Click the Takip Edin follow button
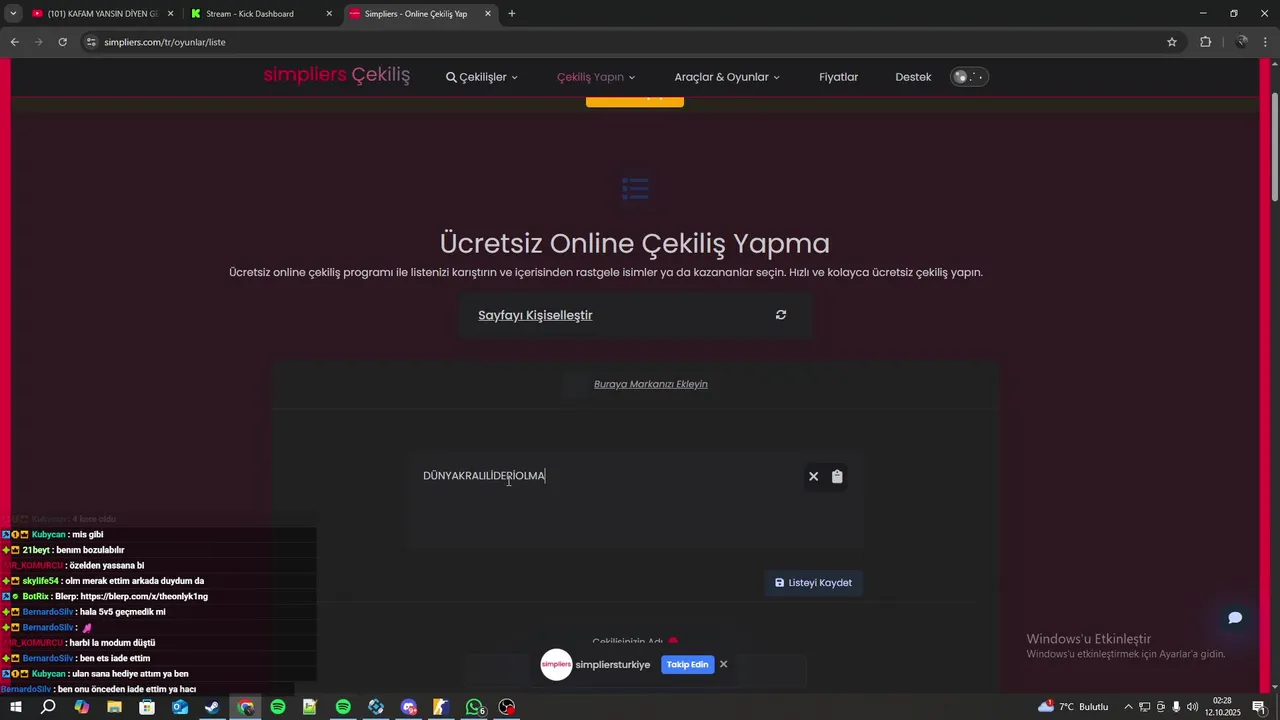The height and width of the screenshot is (720, 1280). point(687,665)
